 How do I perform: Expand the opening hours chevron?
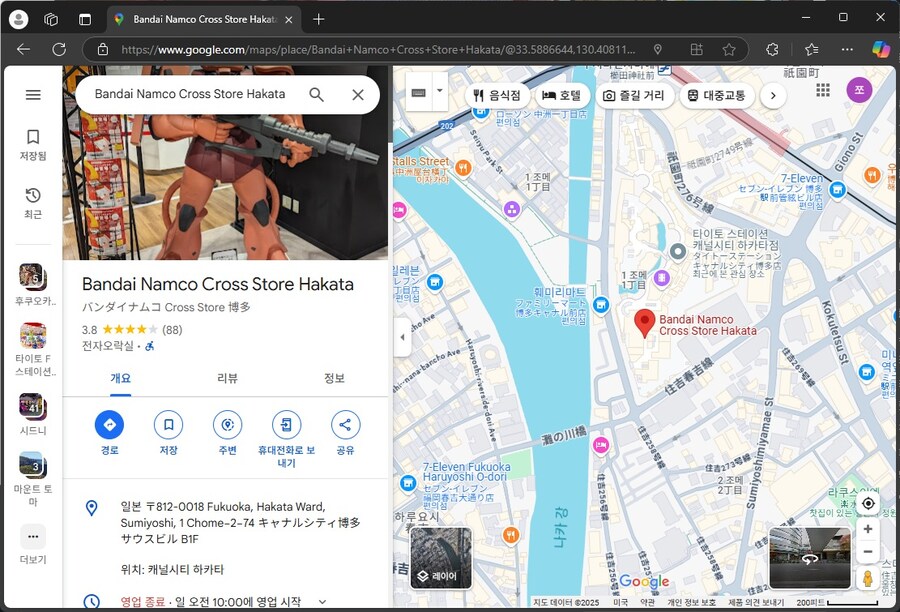point(323,602)
